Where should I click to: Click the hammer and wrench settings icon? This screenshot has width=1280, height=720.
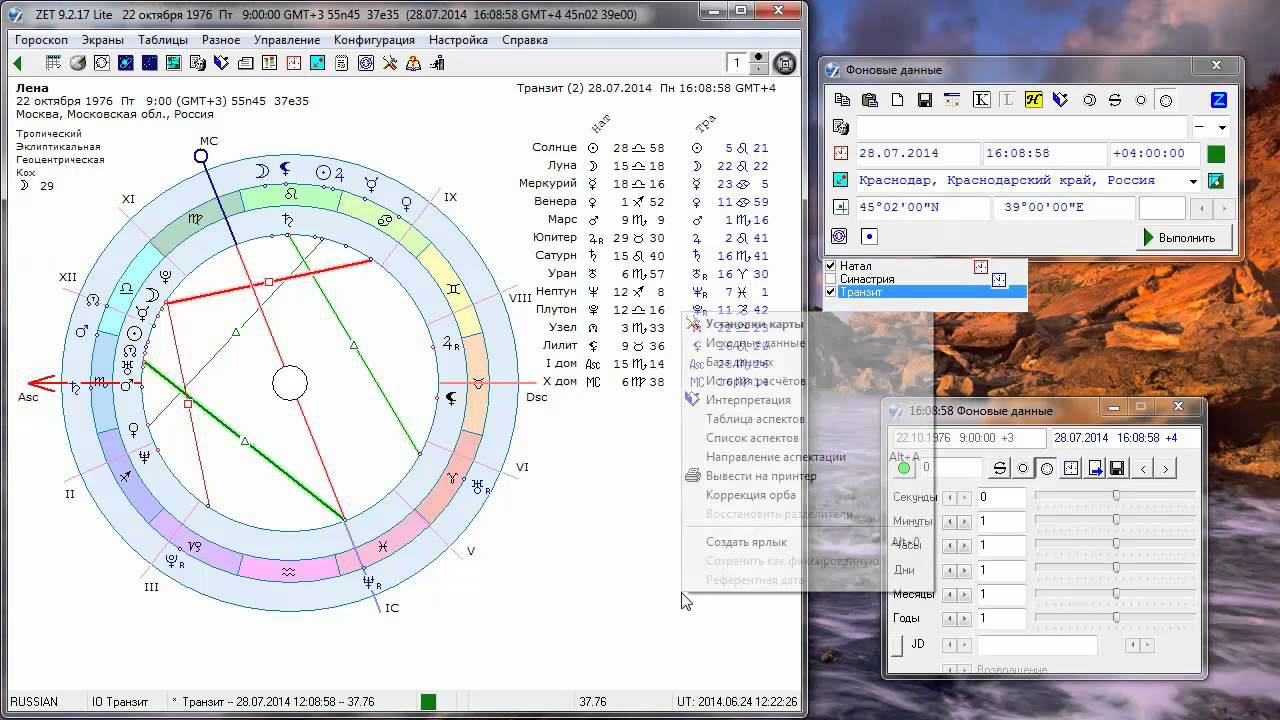click(x=390, y=63)
